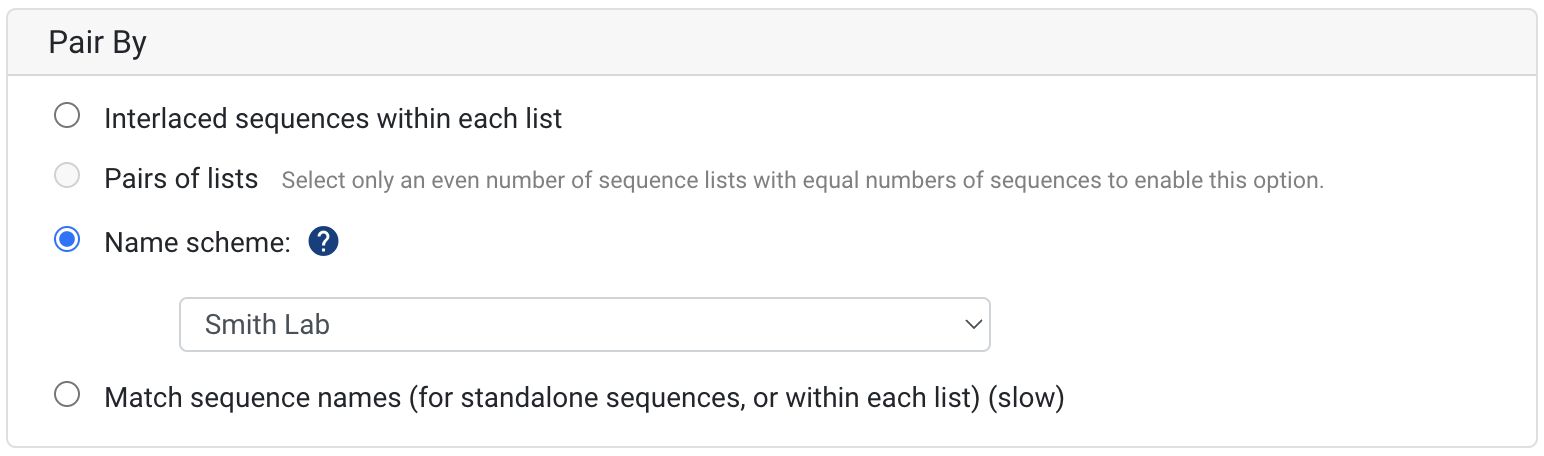The height and width of the screenshot is (456, 1544).
Task: Click the disabled Pairs of lists radio
Action: [67, 178]
